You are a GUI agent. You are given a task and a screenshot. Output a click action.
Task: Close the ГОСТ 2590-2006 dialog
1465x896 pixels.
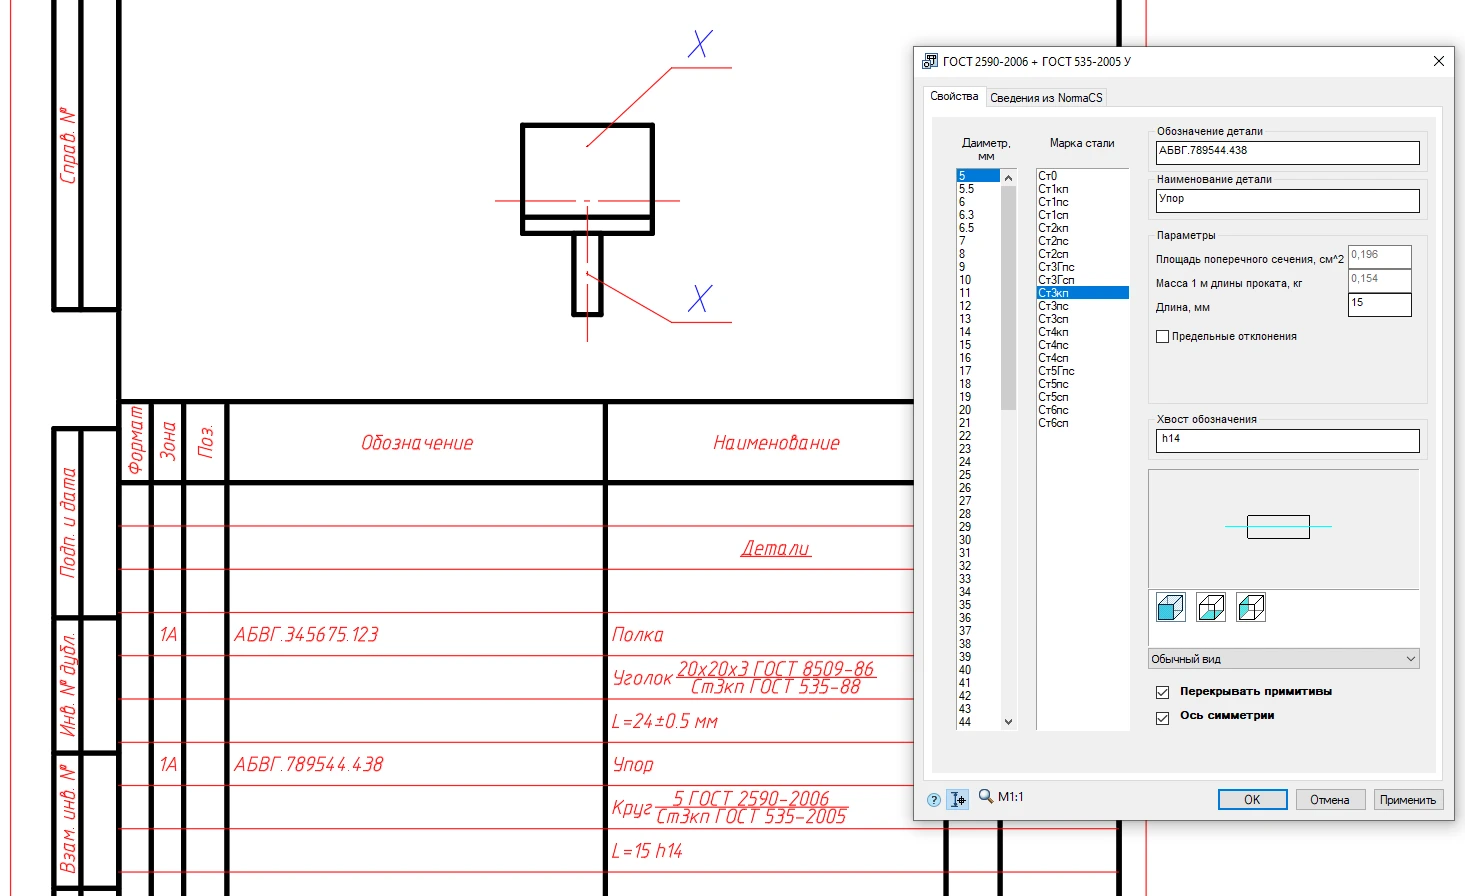click(1438, 61)
